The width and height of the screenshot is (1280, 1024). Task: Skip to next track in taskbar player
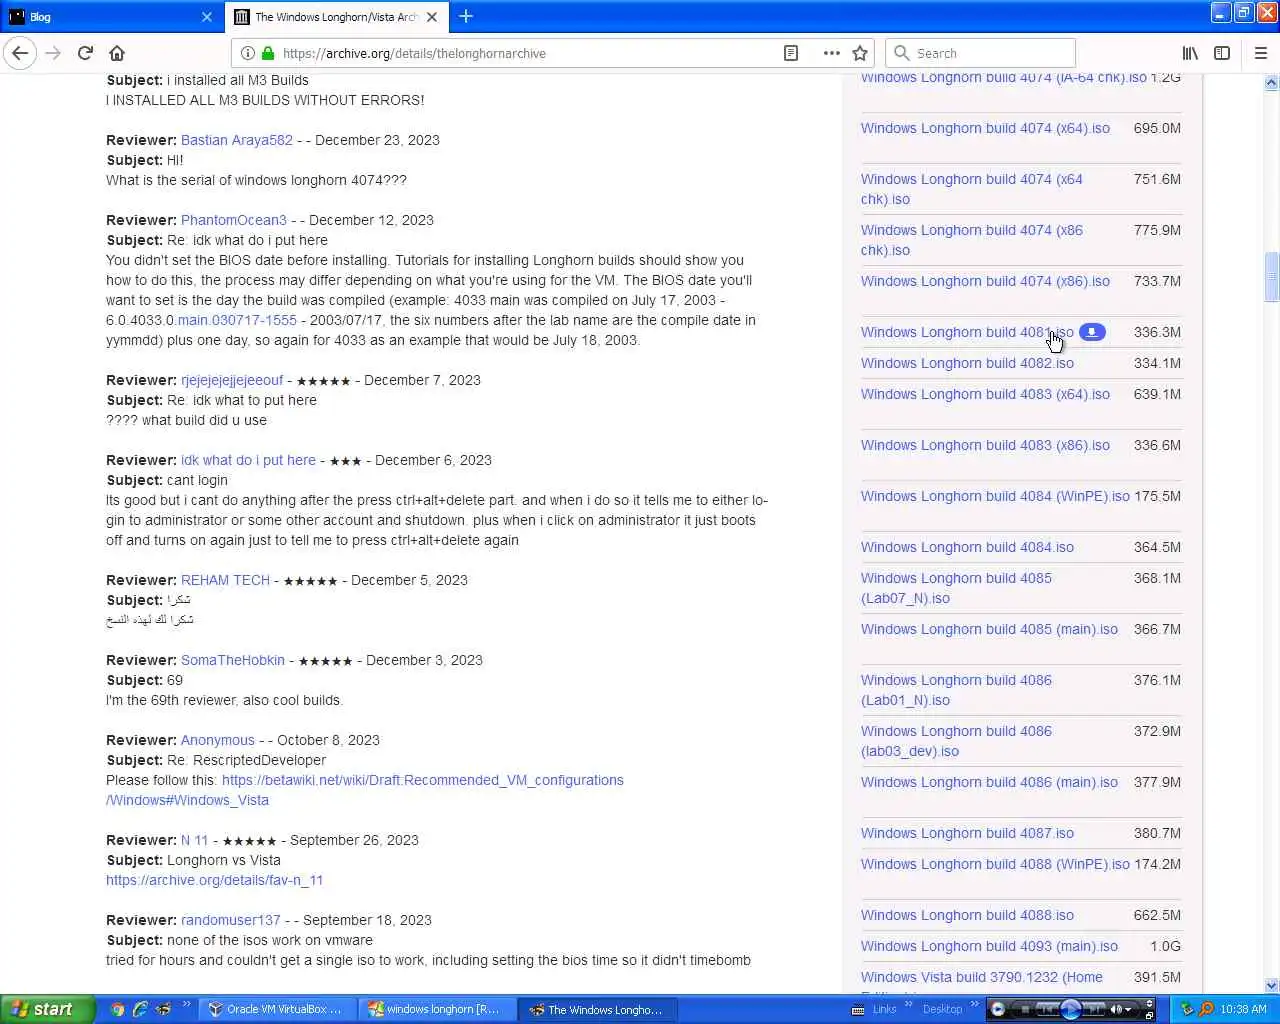pyautogui.click(x=1094, y=1009)
